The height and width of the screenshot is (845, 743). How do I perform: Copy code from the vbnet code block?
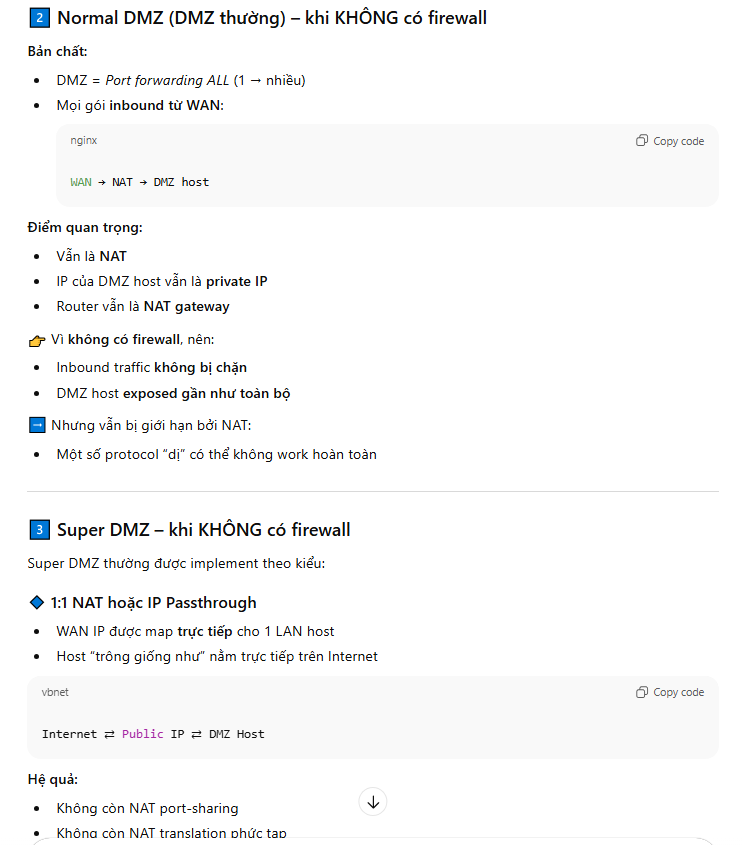670,692
